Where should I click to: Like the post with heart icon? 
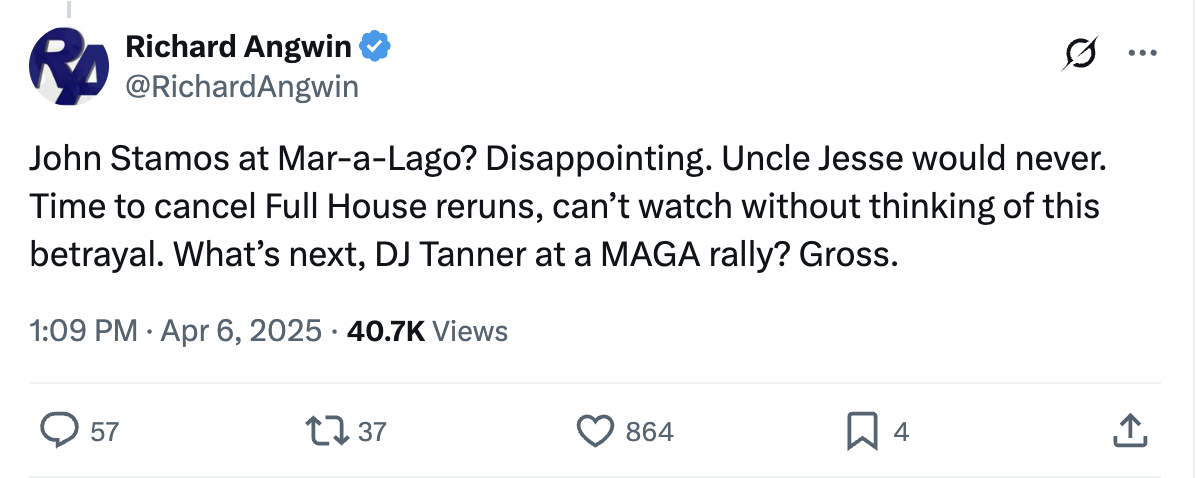595,431
